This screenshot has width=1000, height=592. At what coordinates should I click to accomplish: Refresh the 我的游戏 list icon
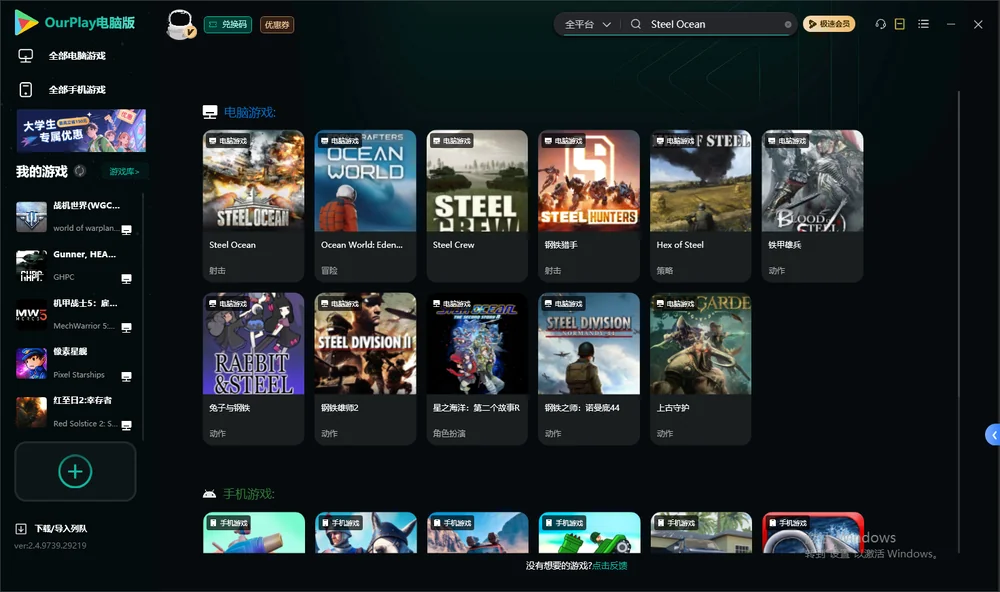click(x=80, y=171)
